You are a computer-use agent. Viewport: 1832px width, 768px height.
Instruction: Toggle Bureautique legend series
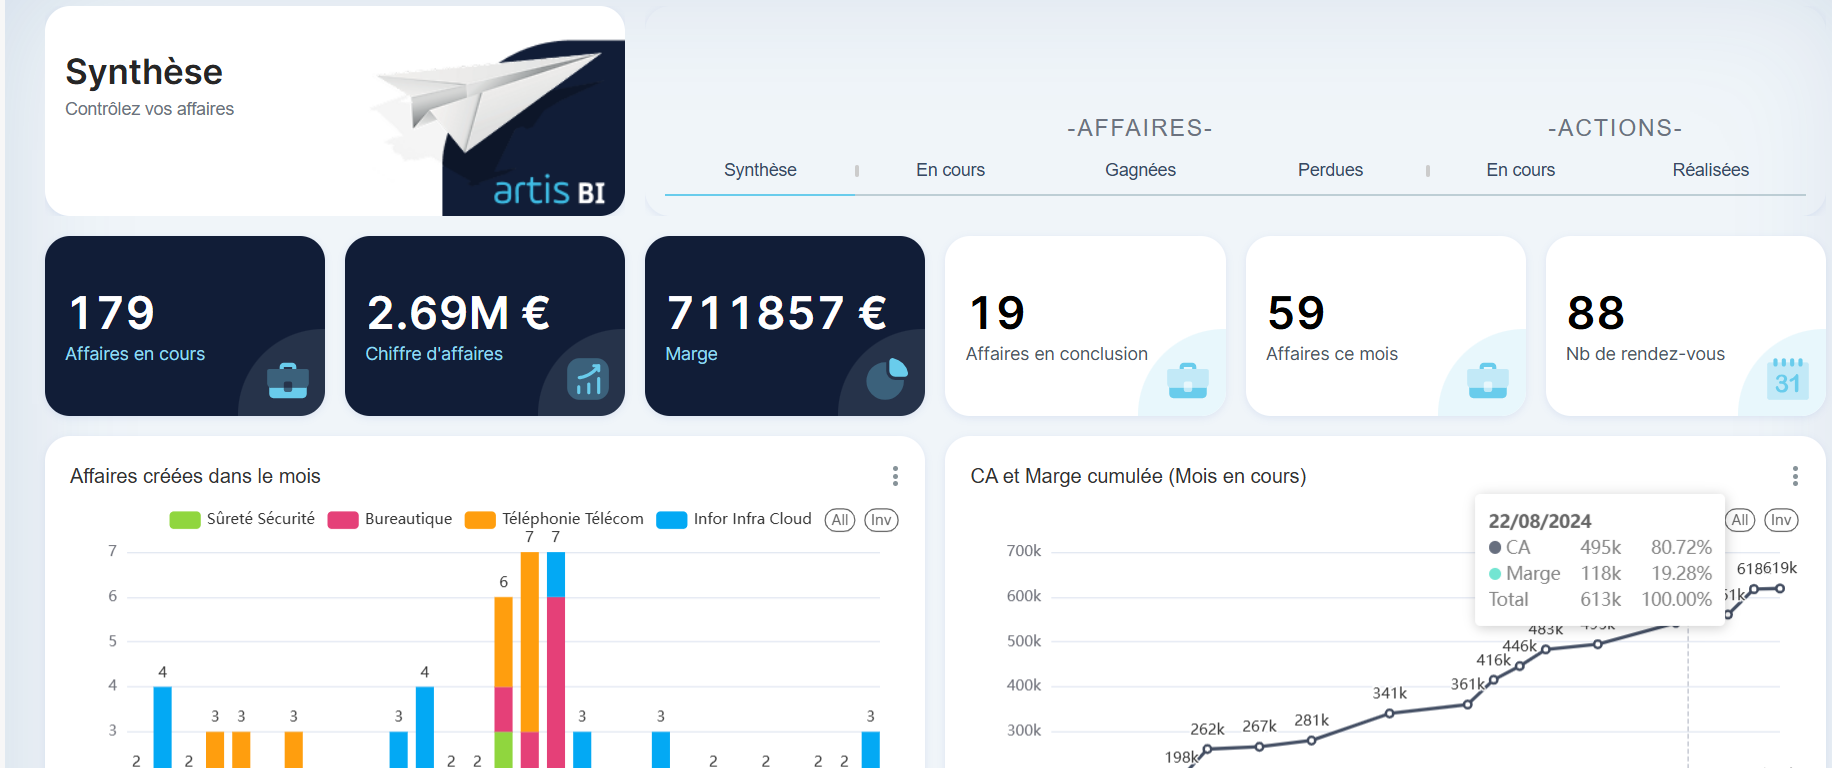(x=390, y=519)
